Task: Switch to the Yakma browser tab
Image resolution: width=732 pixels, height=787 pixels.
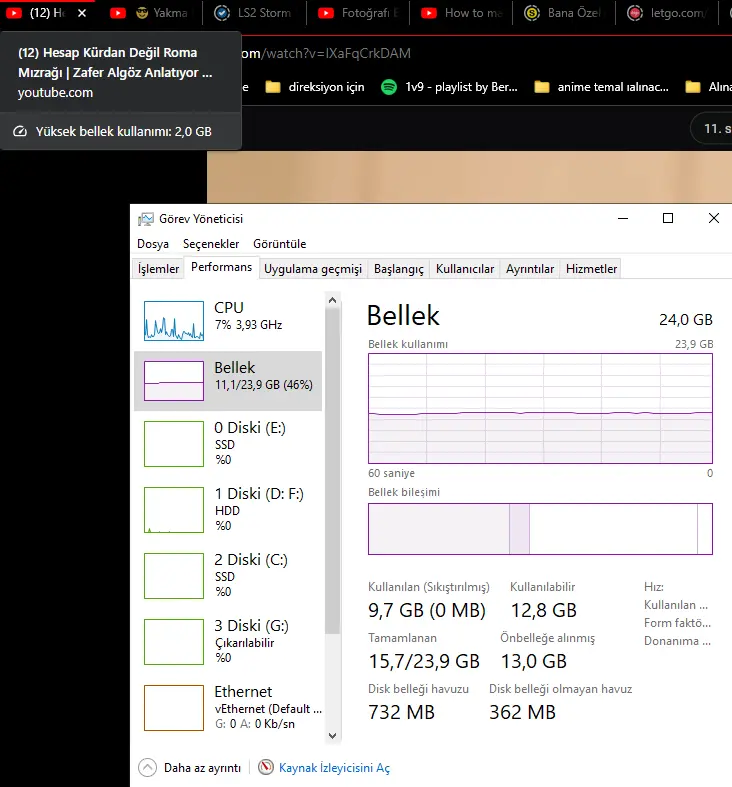Action: tap(151, 13)
